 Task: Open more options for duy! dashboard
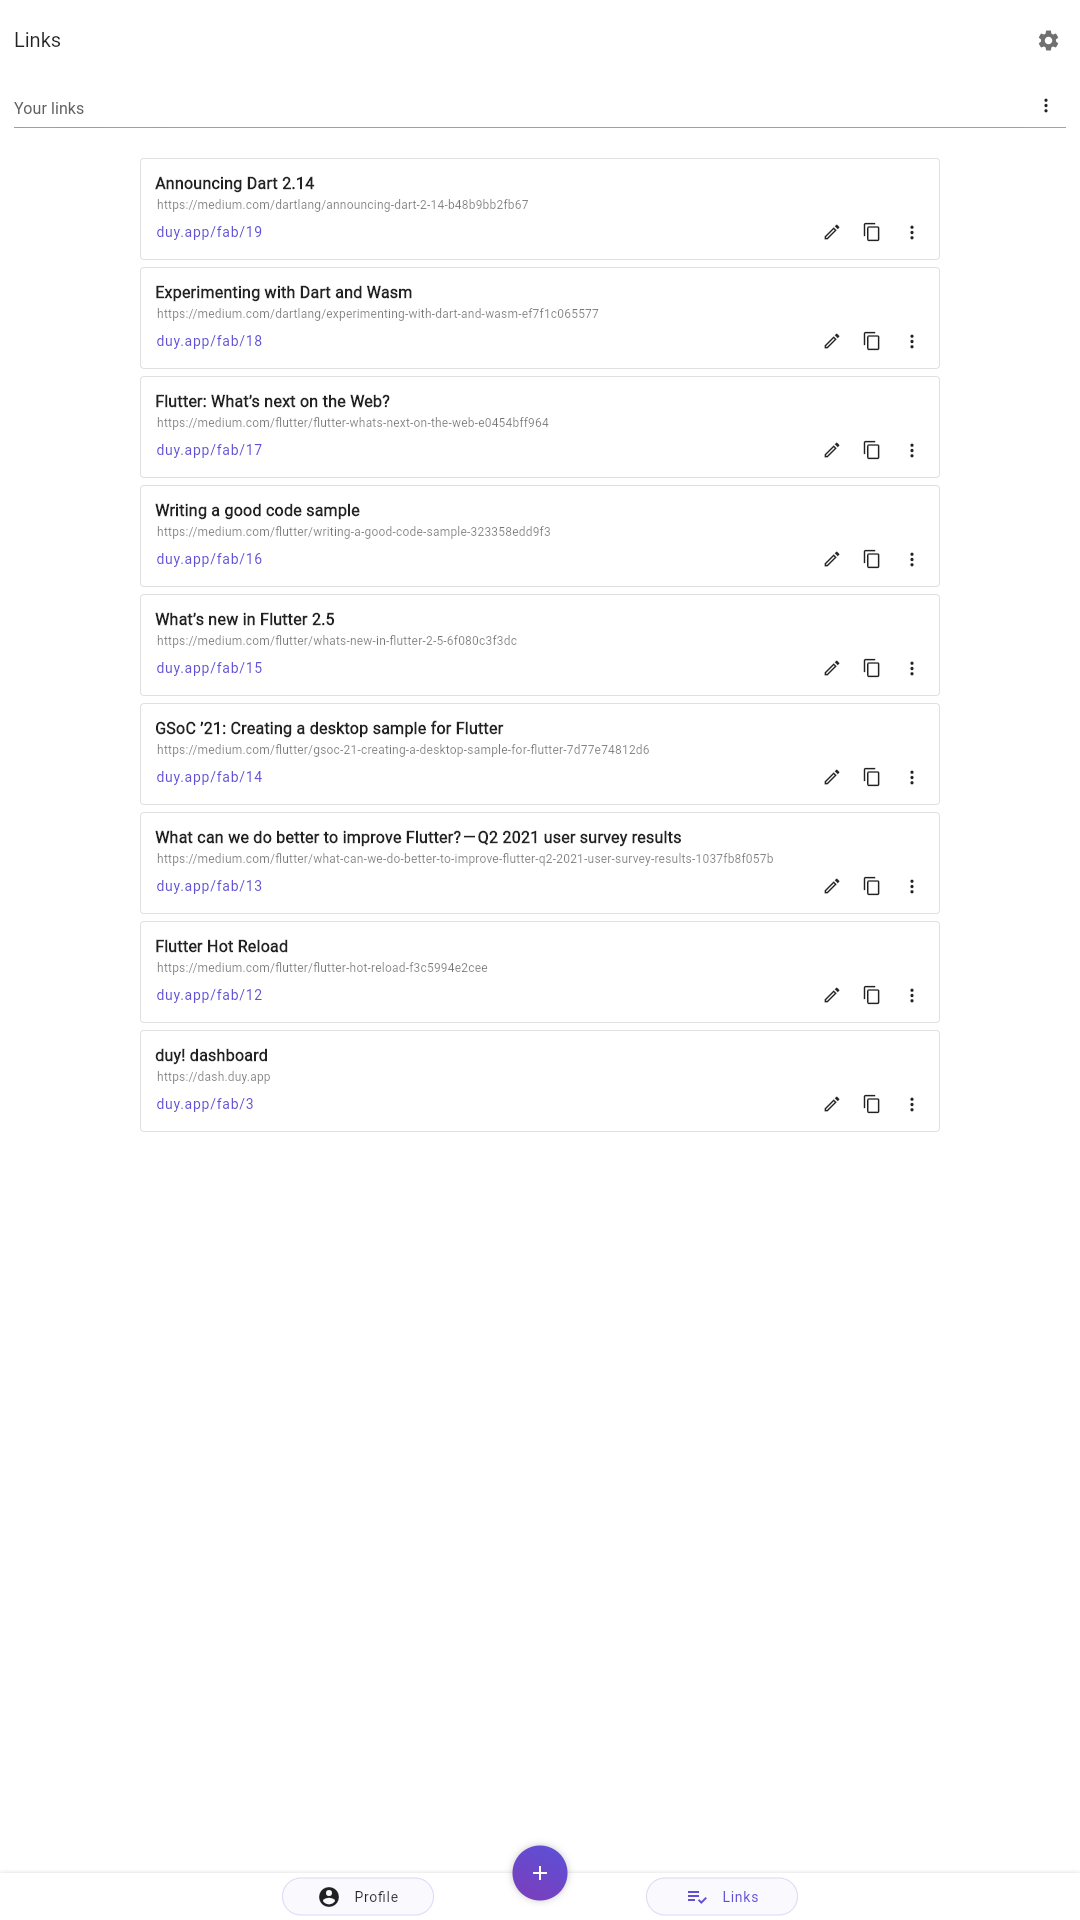click(912, 1104)
